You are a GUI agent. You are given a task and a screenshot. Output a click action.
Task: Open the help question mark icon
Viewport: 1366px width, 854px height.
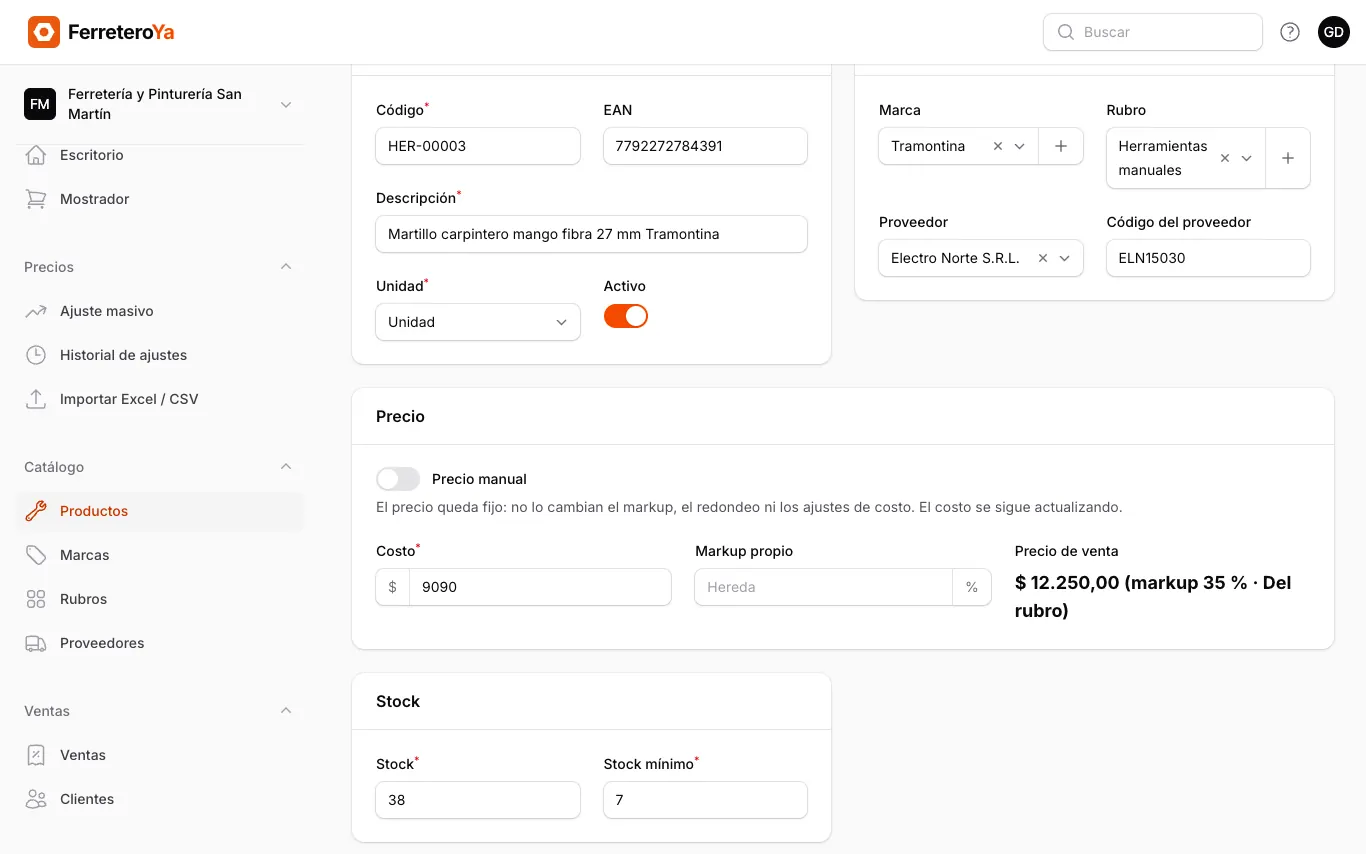(x=1290, y=32)
